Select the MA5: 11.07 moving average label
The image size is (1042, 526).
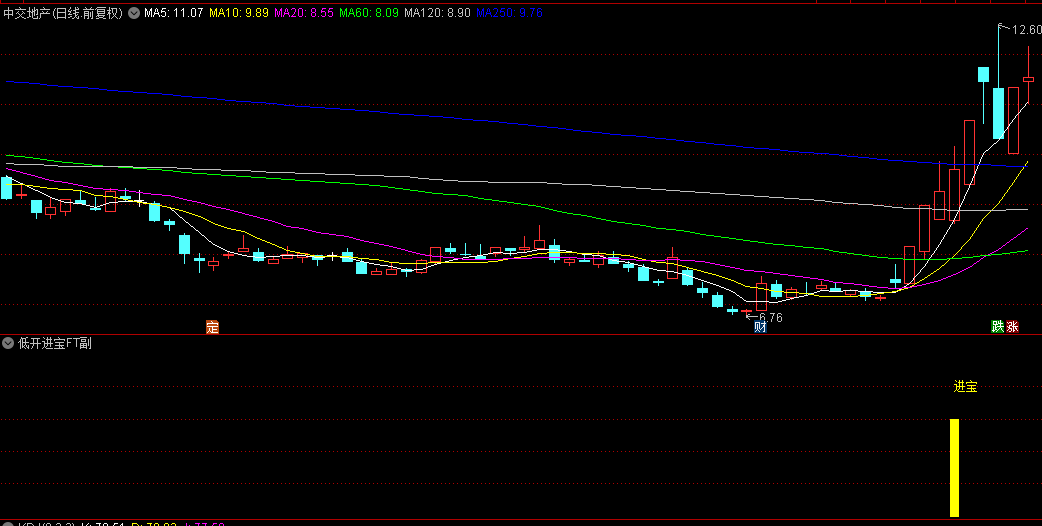173,13
